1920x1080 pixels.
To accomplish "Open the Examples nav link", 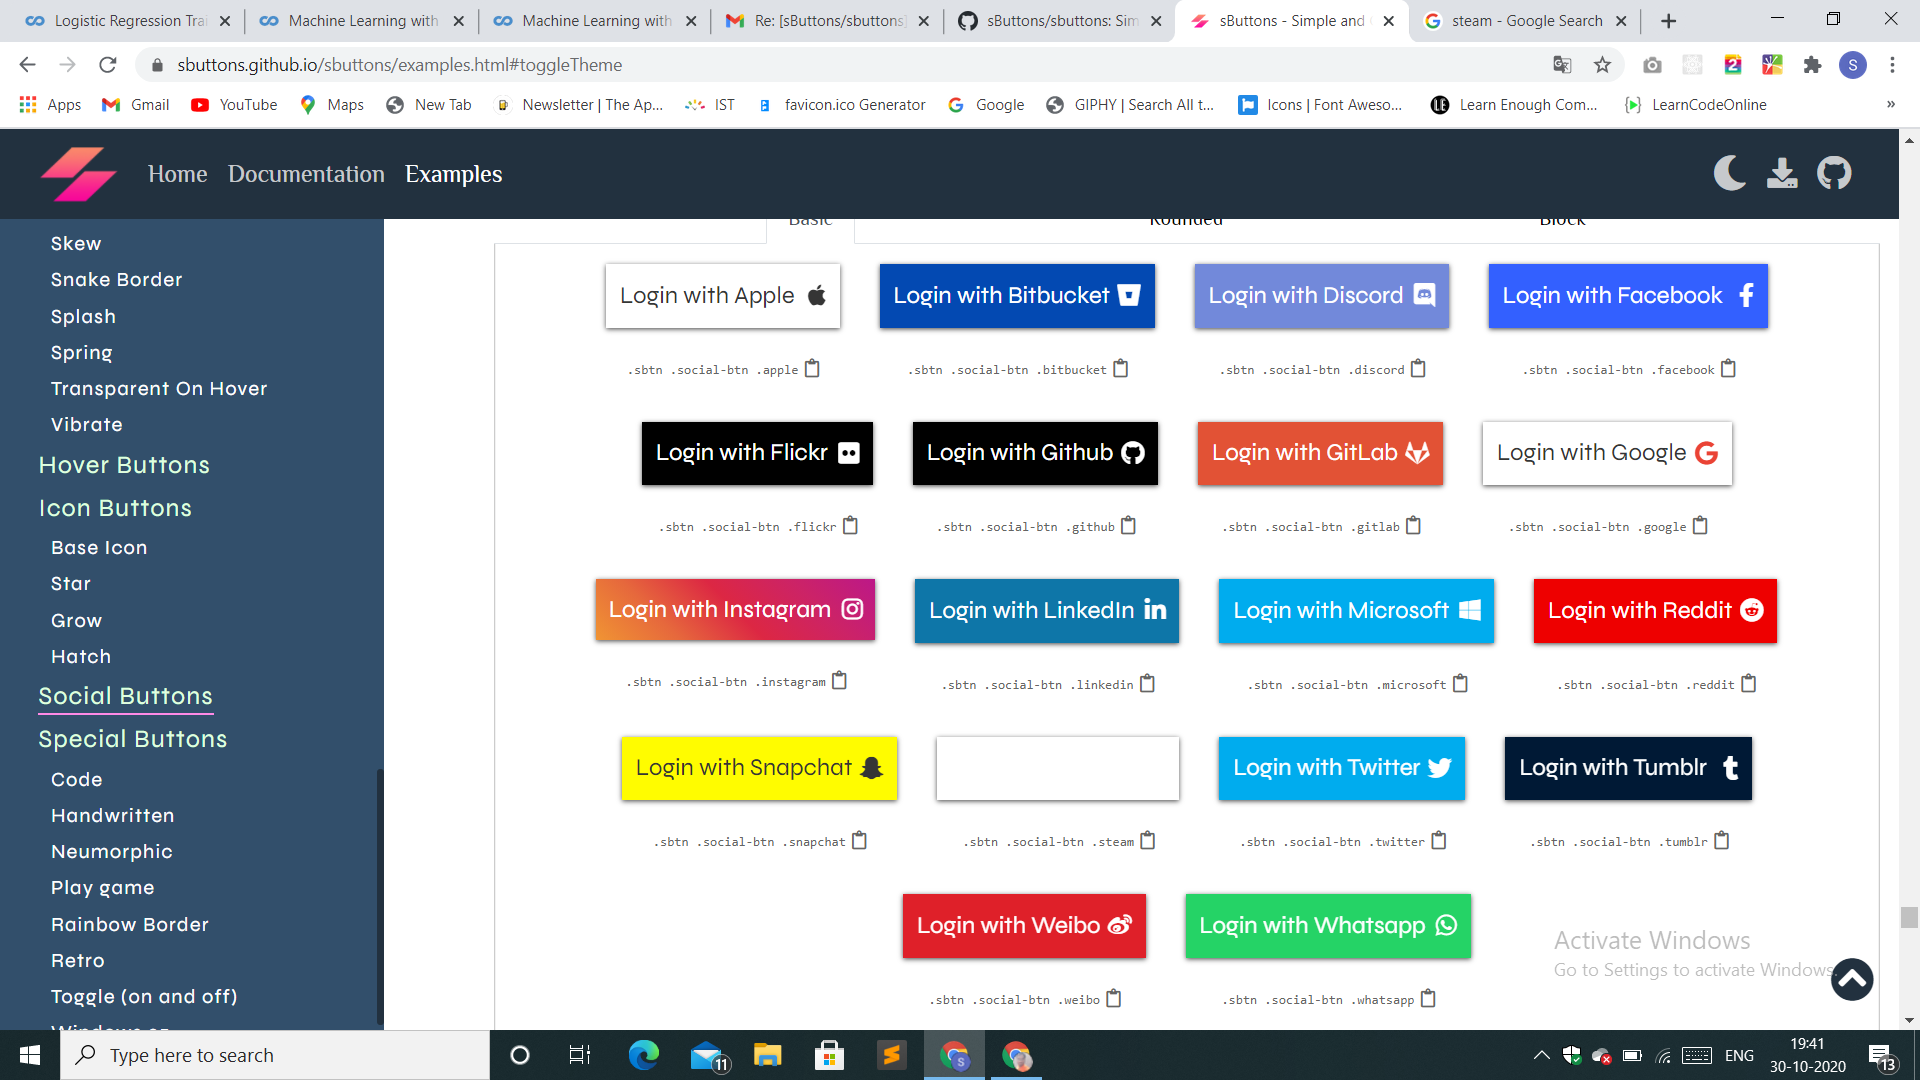I will (454, 174).
